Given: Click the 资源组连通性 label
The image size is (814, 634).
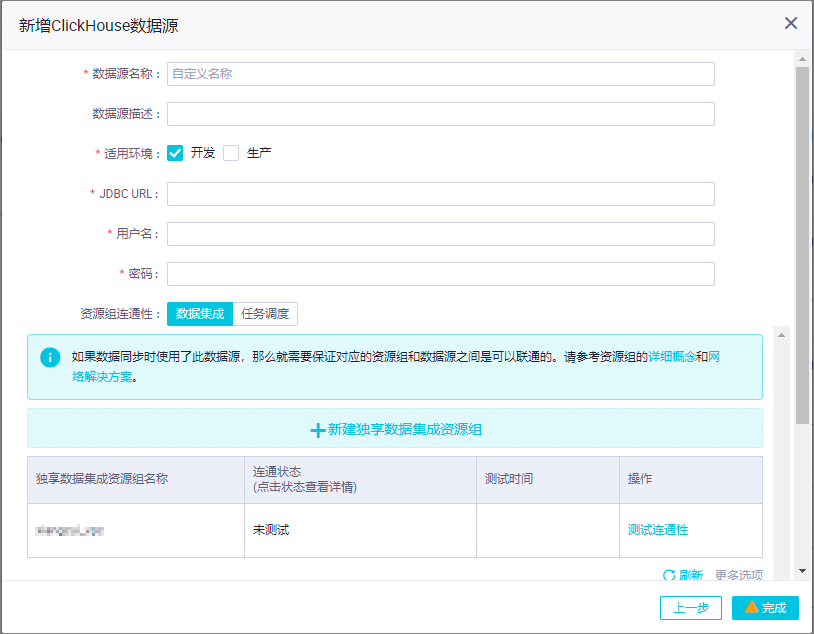Looking at the screenshot, I should click(120, 314).
